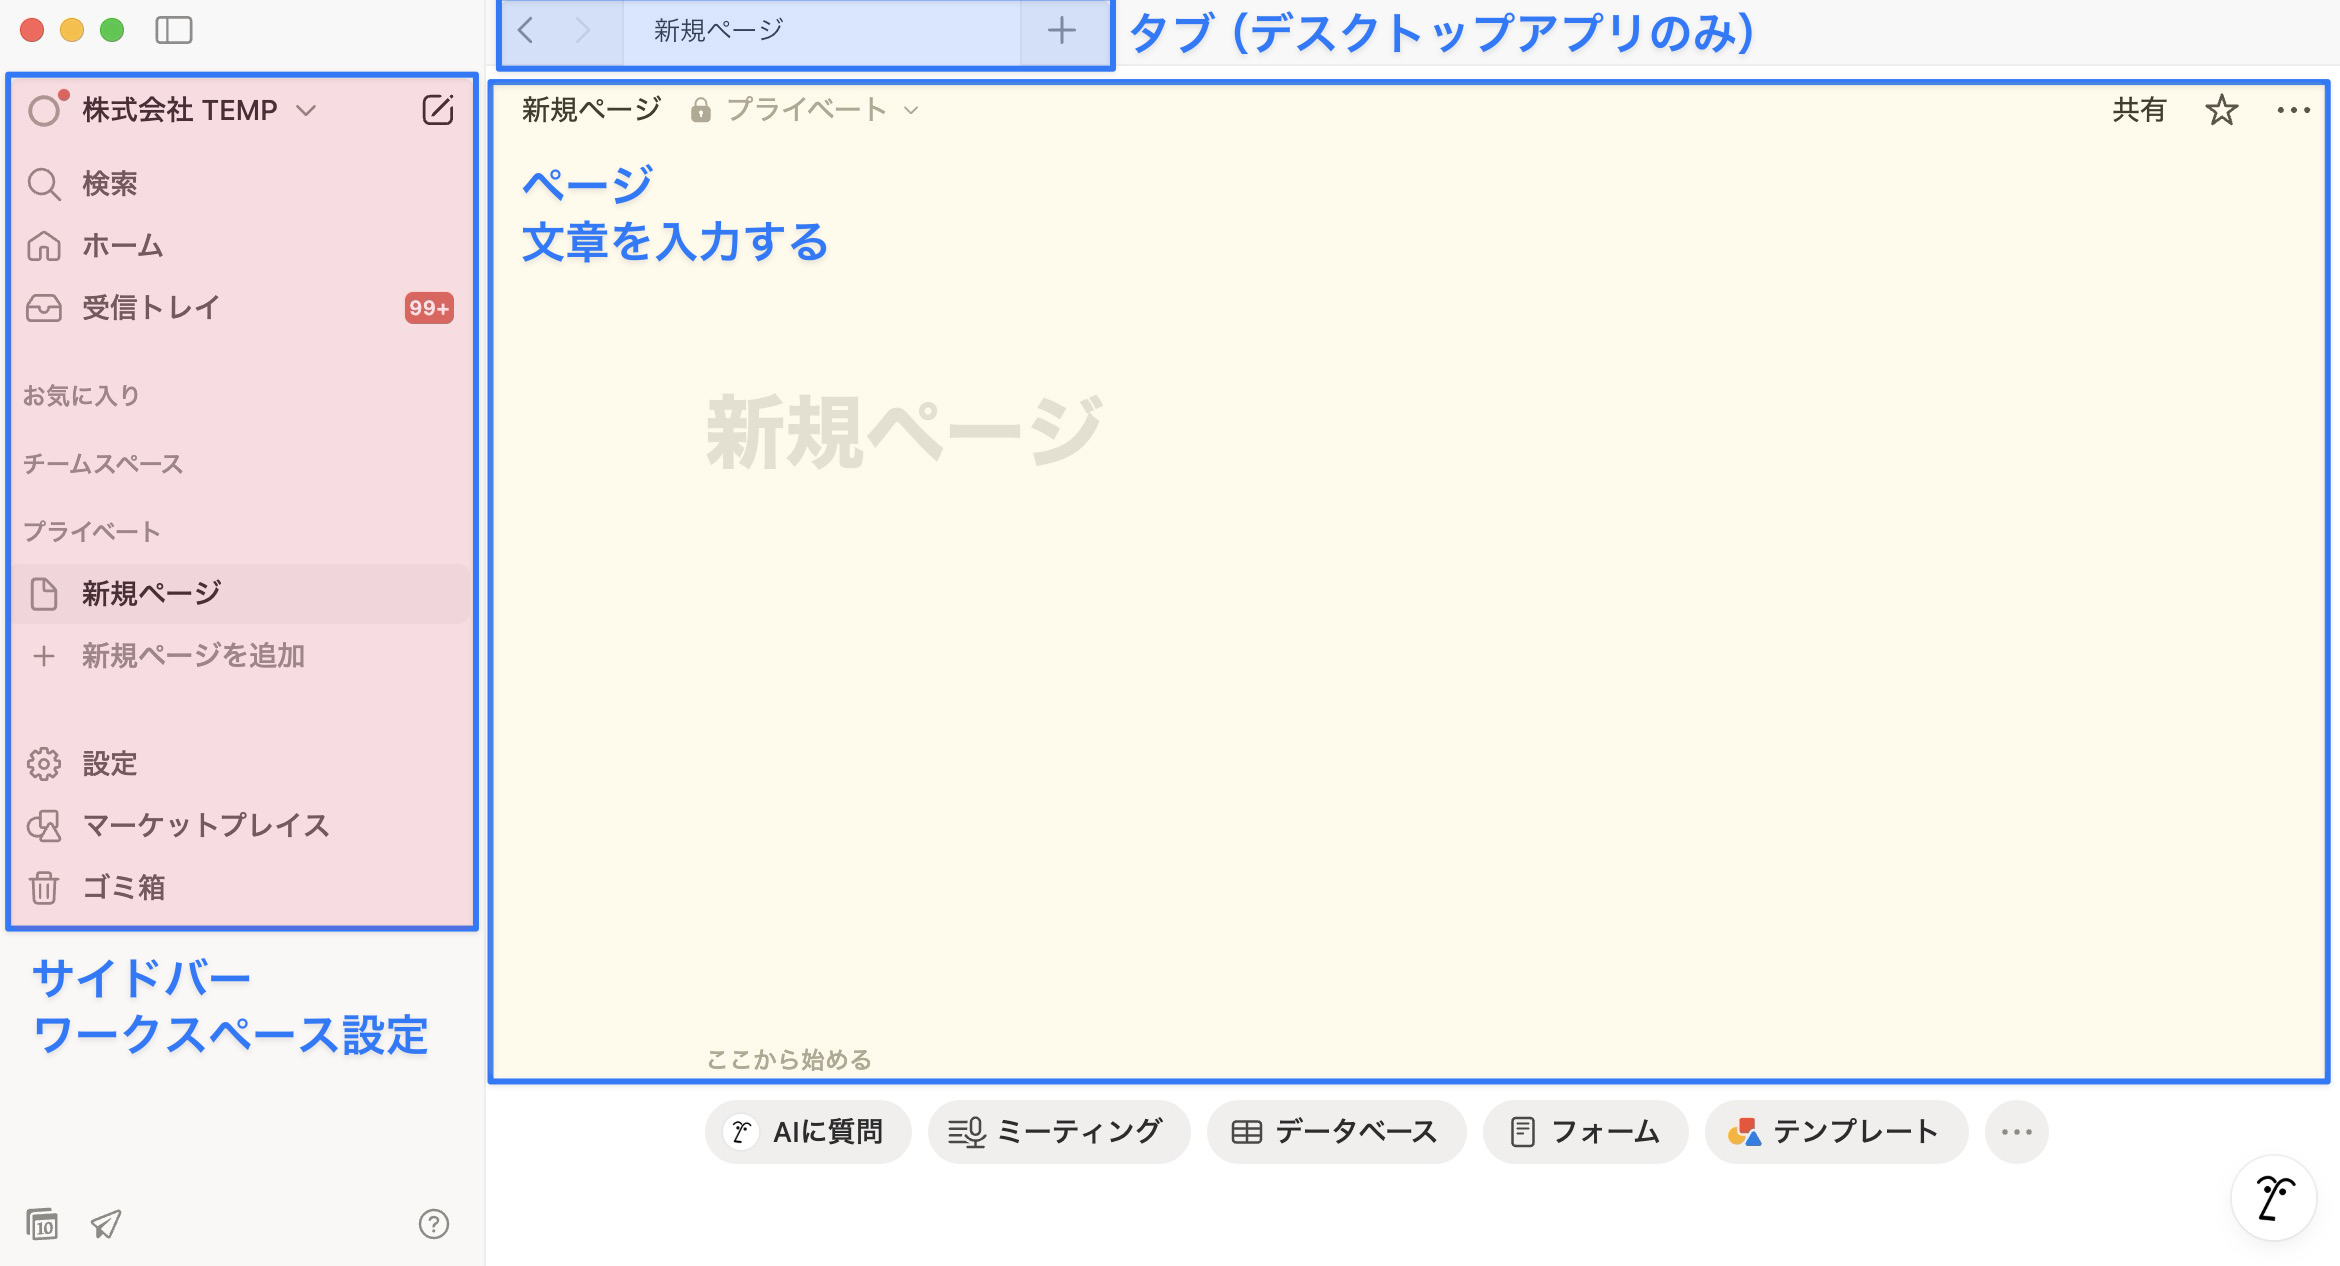The image size is (2340, 1266).
Task: Open 検索 in the sidebar
Action: [240, 184]
